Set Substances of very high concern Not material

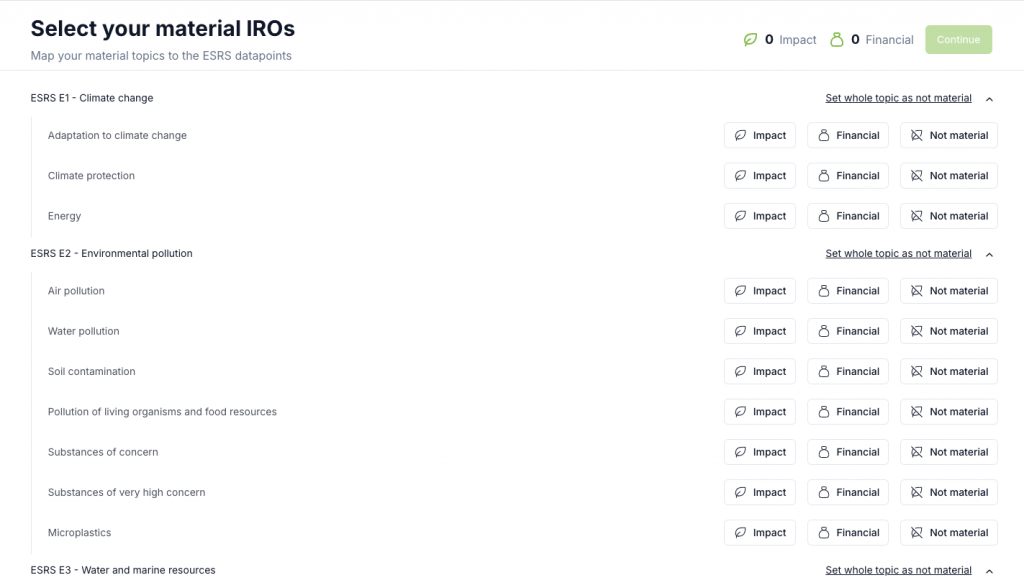coord(949,493)
